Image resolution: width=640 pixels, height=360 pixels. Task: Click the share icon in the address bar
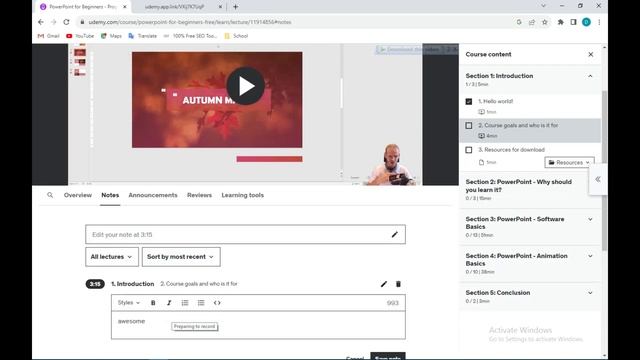click(531, 22)
